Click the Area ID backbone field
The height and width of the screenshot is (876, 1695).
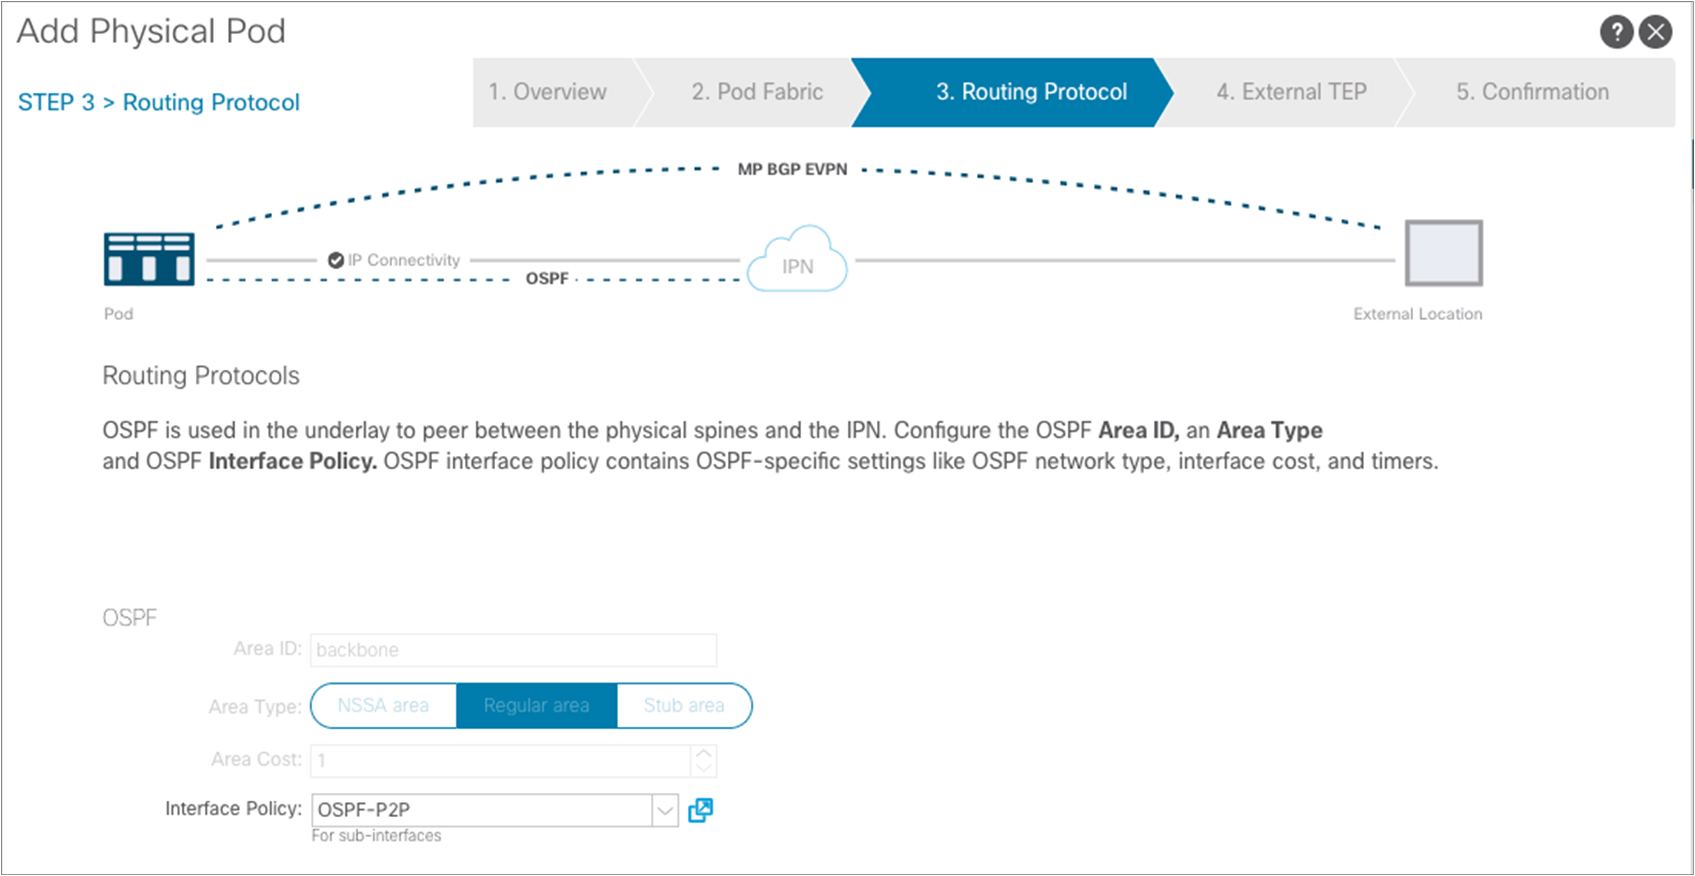coord(514,650)
